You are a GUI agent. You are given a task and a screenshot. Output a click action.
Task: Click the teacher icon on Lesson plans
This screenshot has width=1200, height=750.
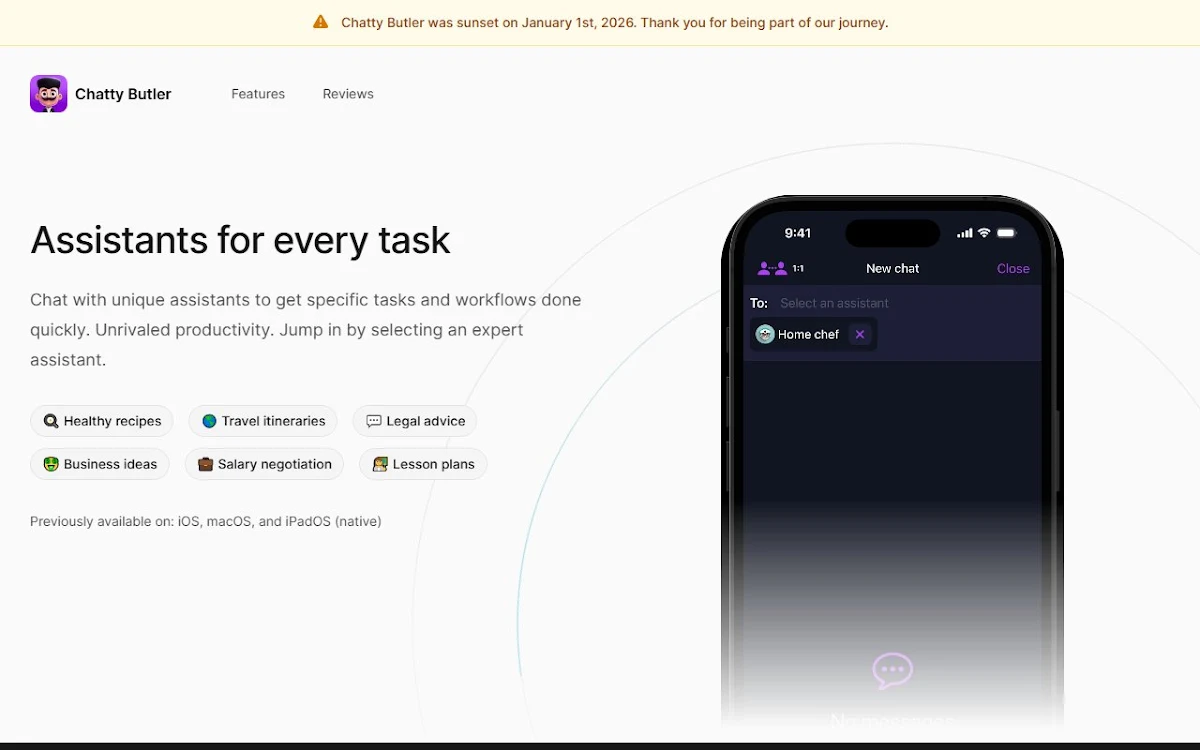(x=380, y=464)
